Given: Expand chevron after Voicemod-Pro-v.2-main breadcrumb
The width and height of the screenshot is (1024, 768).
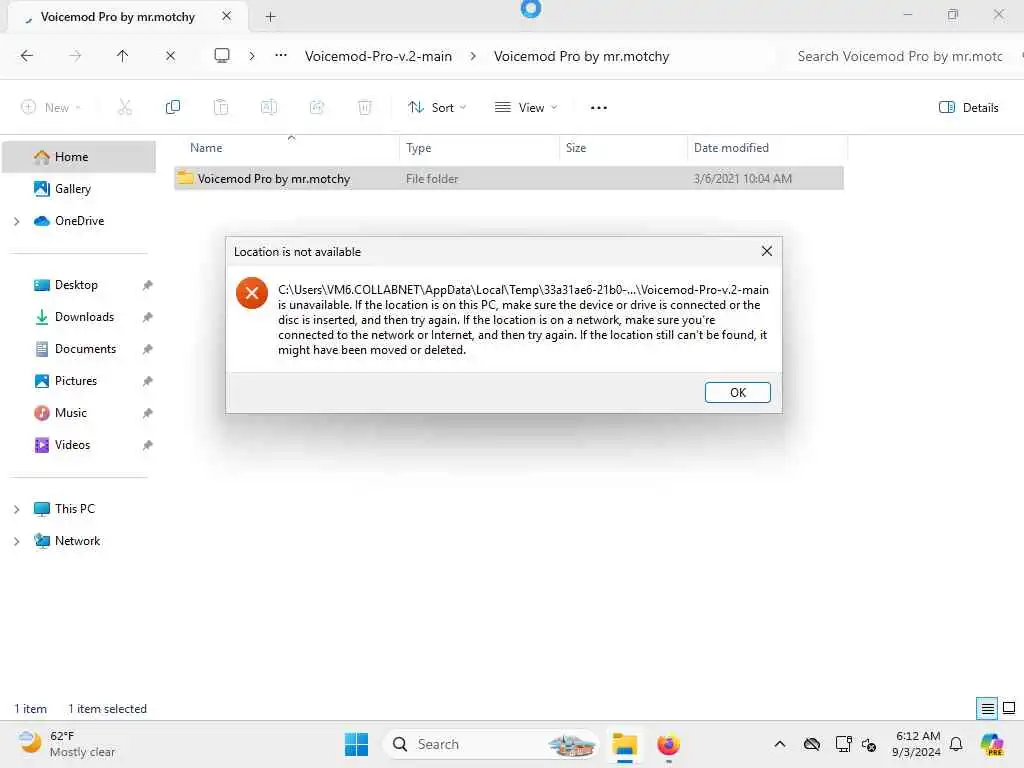Looking at the screenshot, I should pos(473,56).
